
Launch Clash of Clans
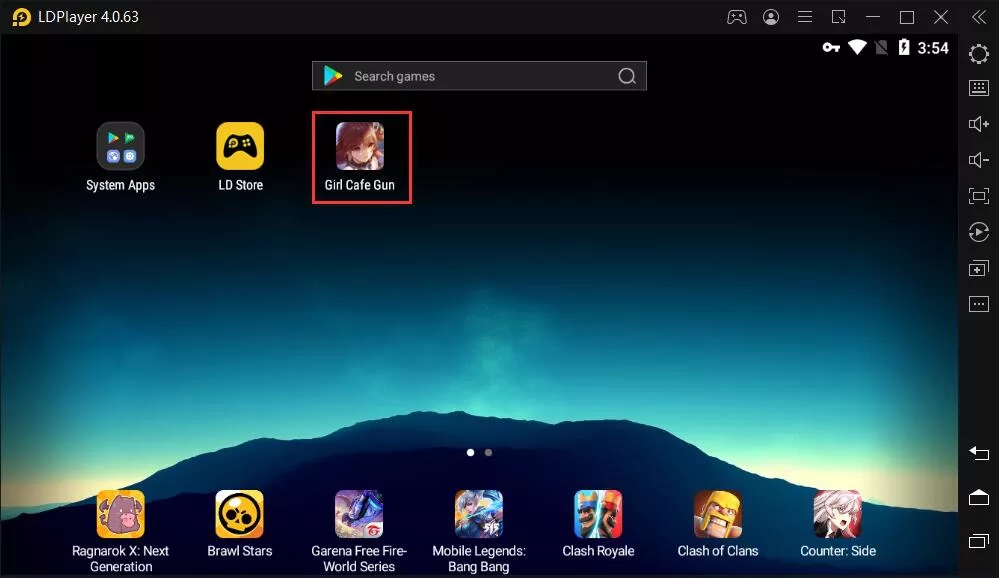(x=717, y=512)
